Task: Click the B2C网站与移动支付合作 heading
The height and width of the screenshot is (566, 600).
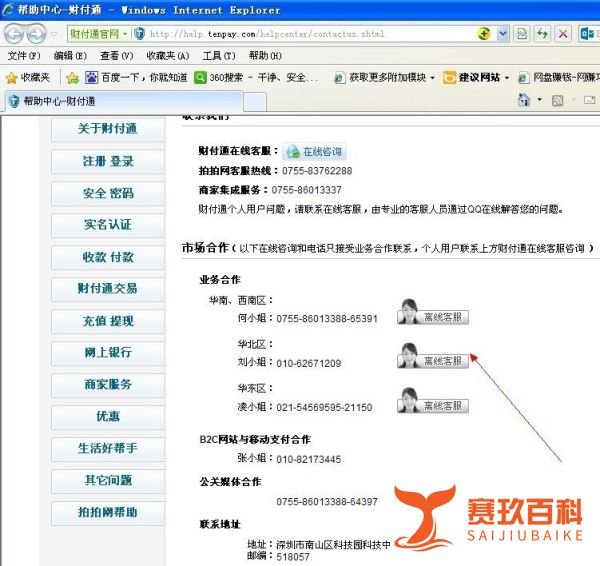Action: click(x=255, y=439)
